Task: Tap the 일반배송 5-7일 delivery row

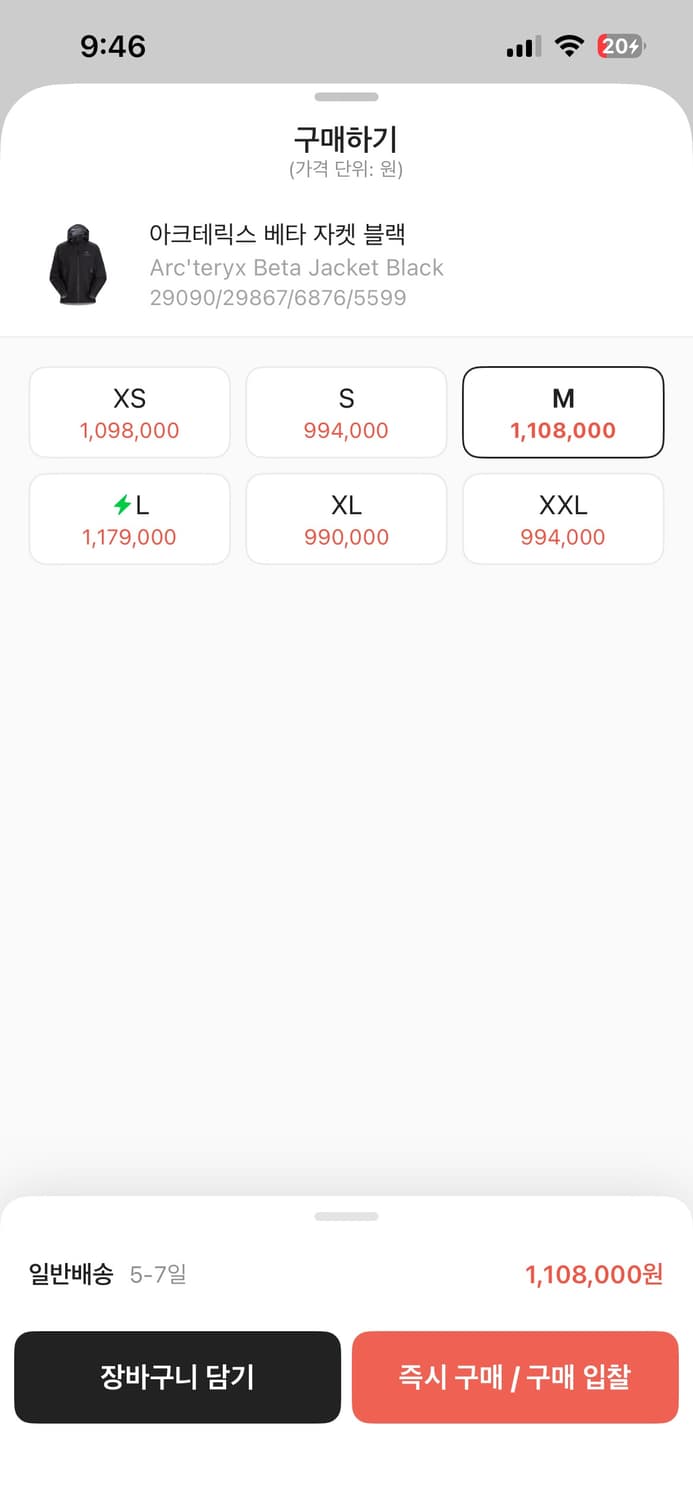Action: click(x=108, y=1275)
